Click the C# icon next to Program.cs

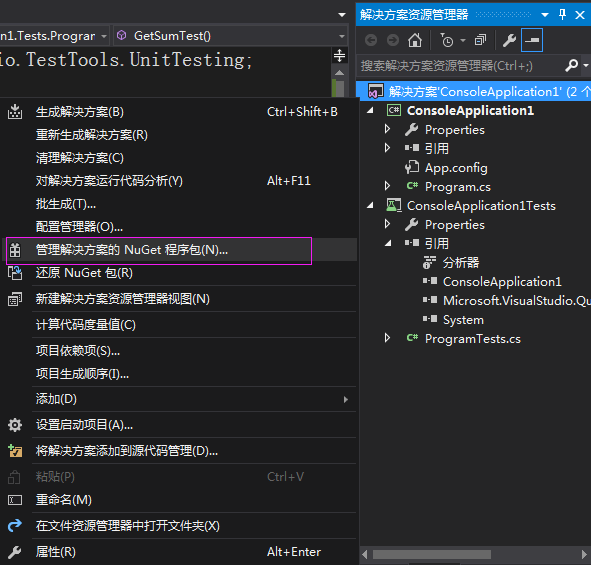pyautogui.click(x=412, y=186)
